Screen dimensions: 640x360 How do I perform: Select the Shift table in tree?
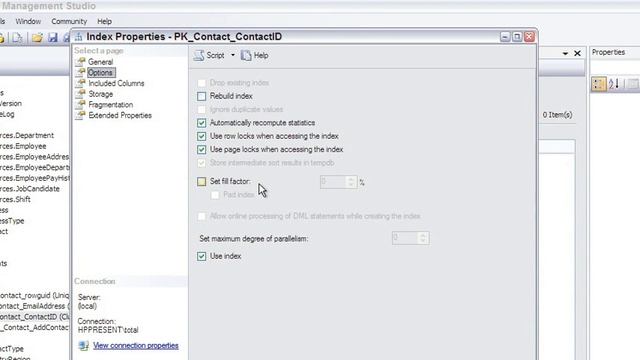click(x=16, y=199)
